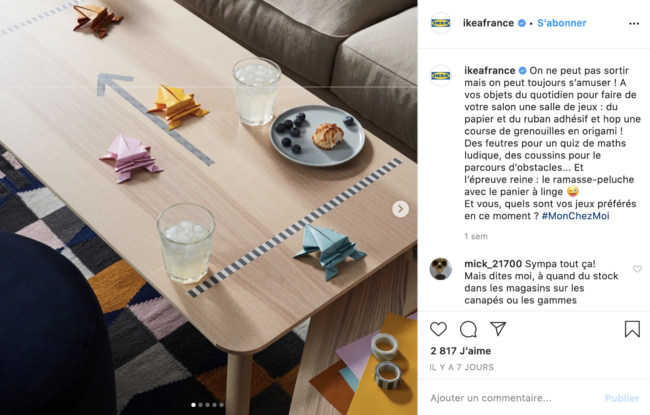
Task: Click Publier to post comment
Action: click(x=621, y=398)
